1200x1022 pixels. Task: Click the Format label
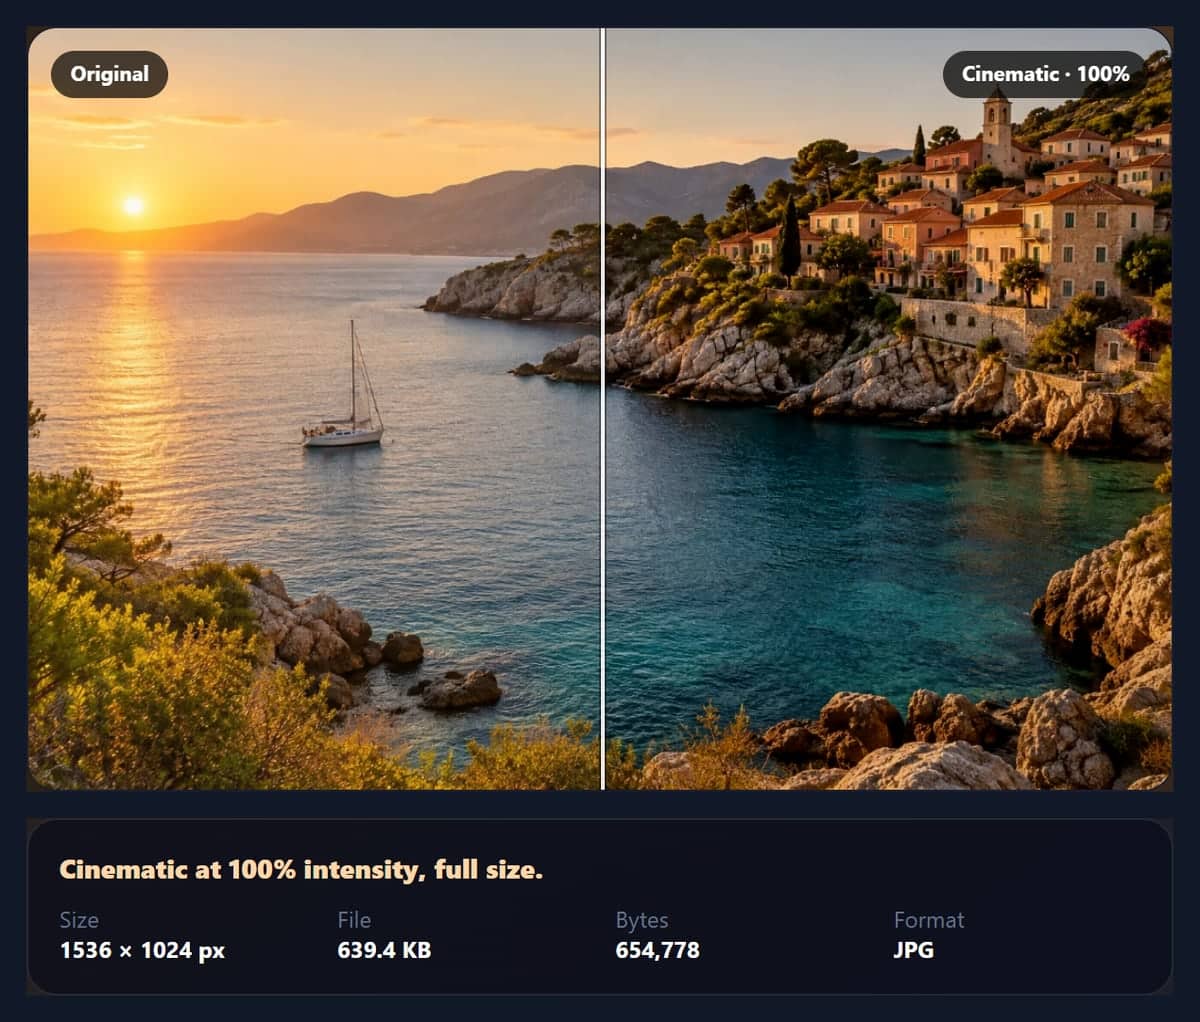929,920
